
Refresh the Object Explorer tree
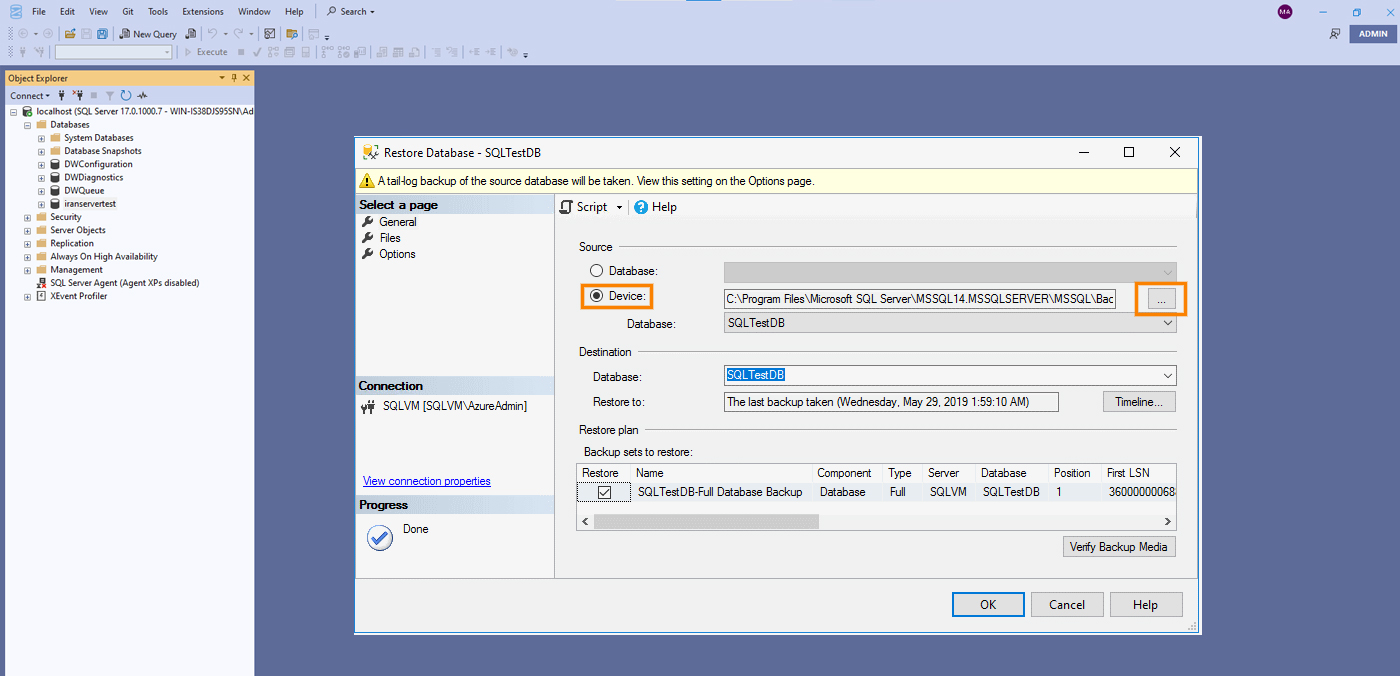pyautogui.click(x=126, y=96)
